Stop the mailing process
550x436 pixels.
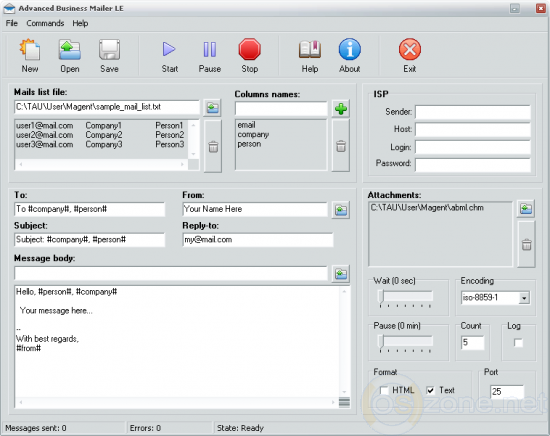tap(249, 56)
